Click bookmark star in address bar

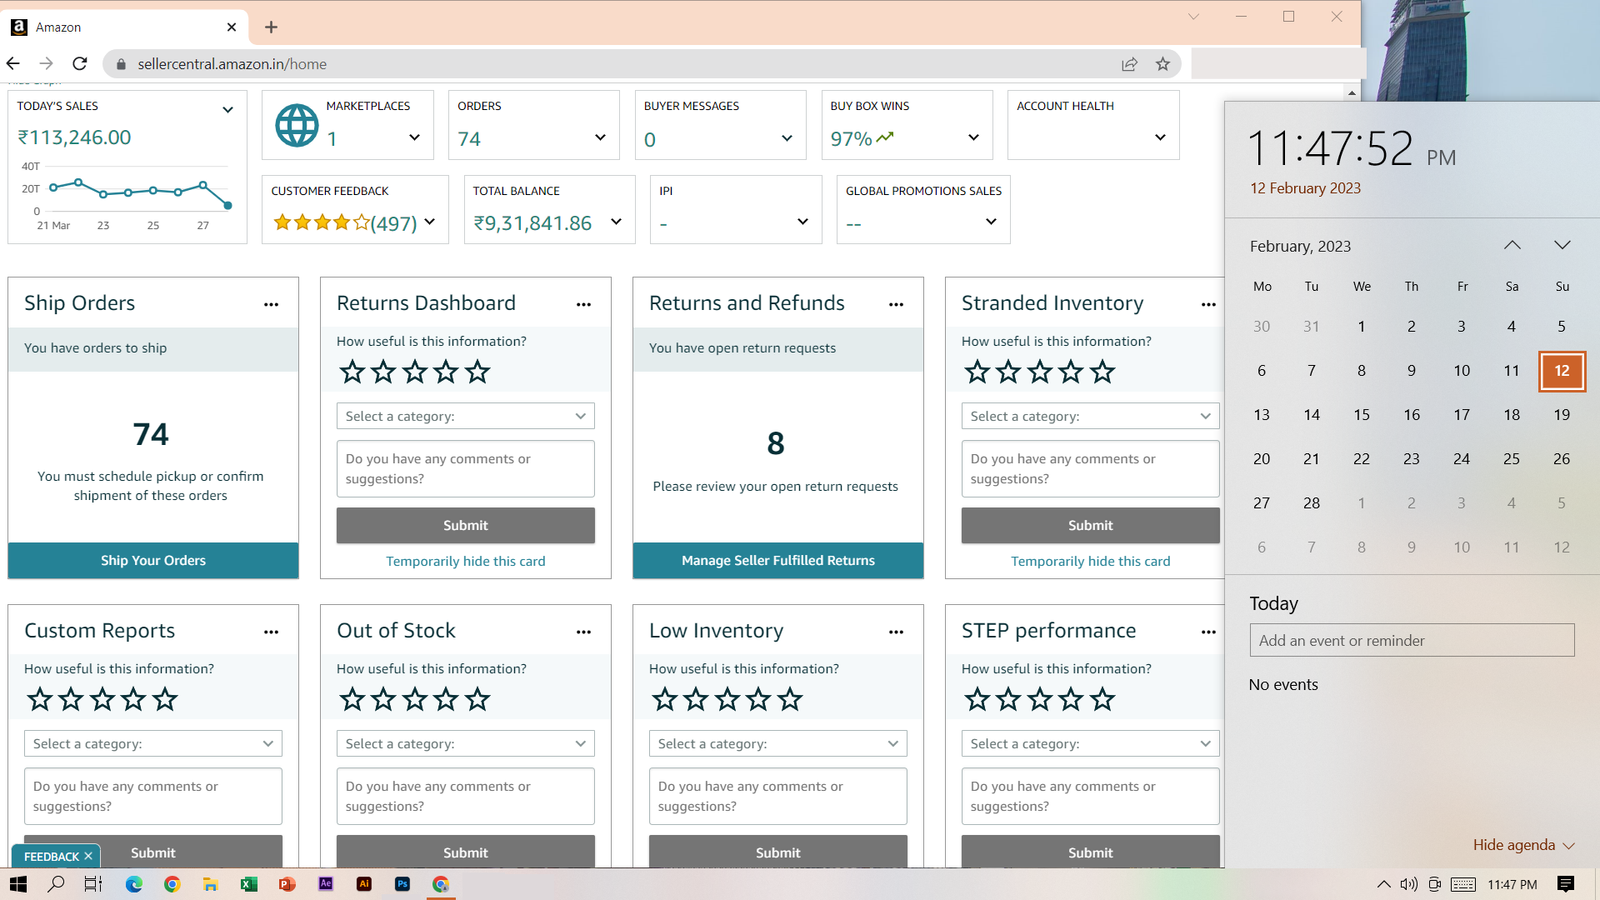(x=1162, y=64)
